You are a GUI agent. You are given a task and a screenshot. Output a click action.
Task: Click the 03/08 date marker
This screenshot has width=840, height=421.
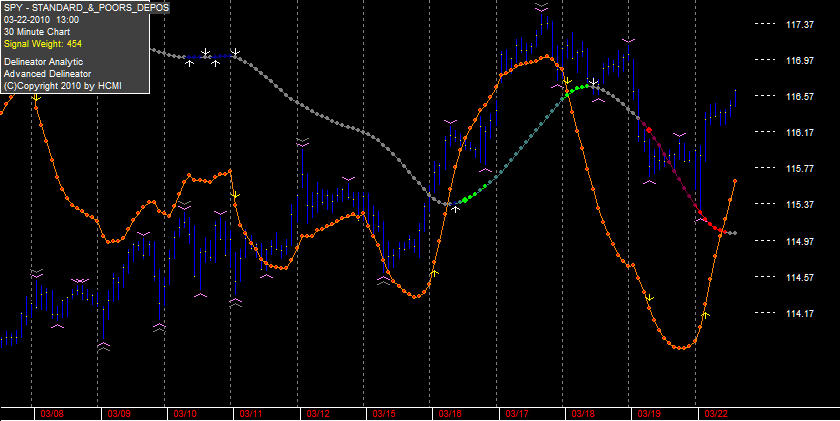(x=52, y=414)
